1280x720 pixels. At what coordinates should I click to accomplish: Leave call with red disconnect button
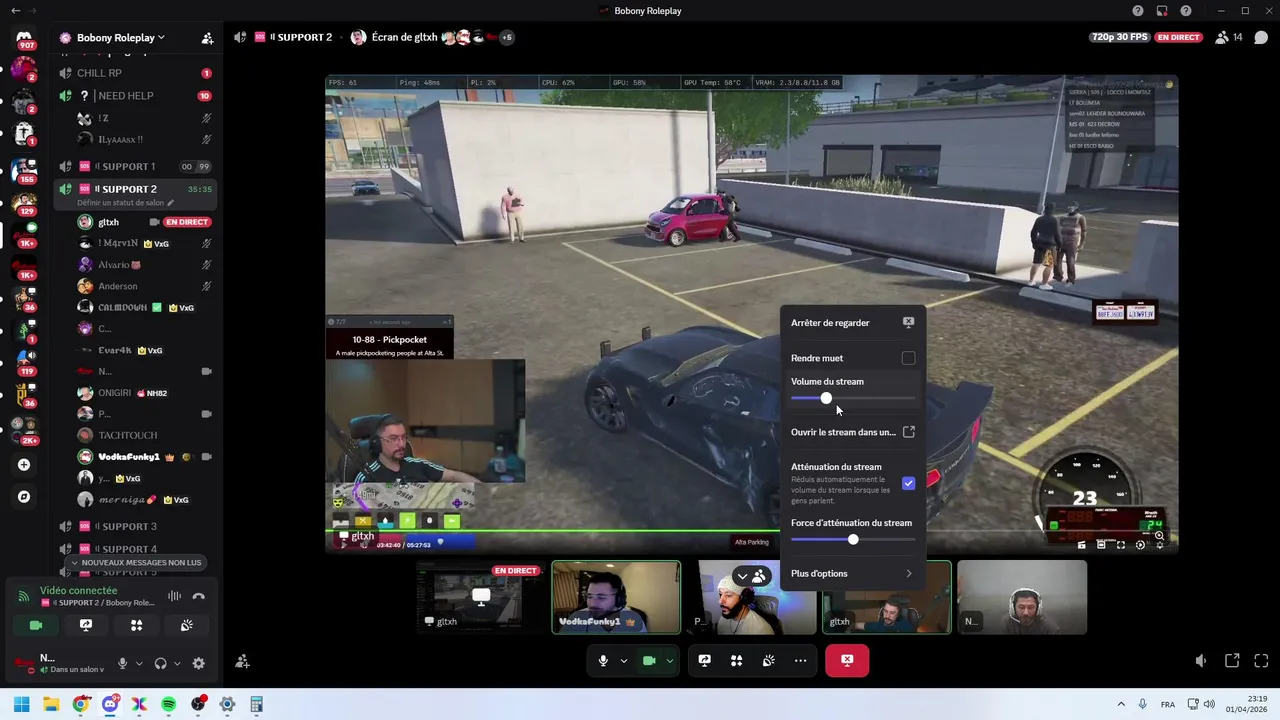tap(847, 661)
